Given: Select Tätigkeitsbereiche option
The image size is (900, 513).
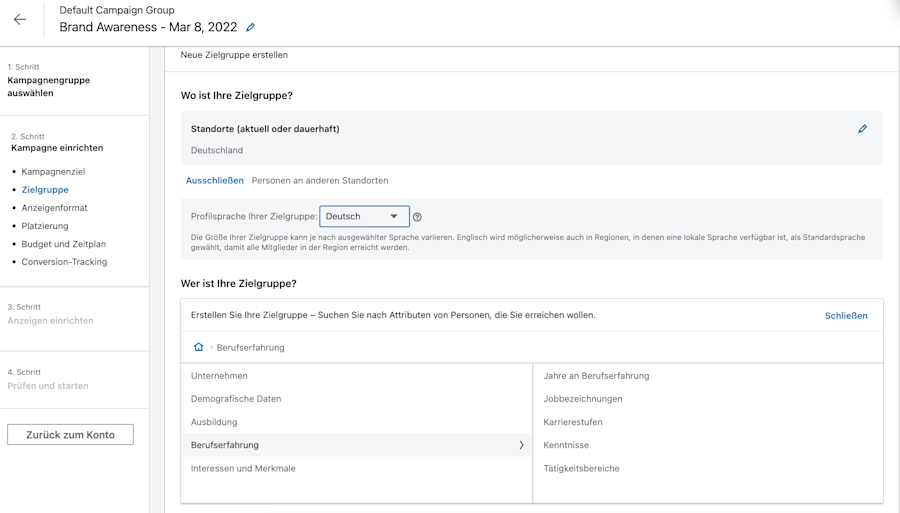Looking at the screenshot, I should coord(581,468).
